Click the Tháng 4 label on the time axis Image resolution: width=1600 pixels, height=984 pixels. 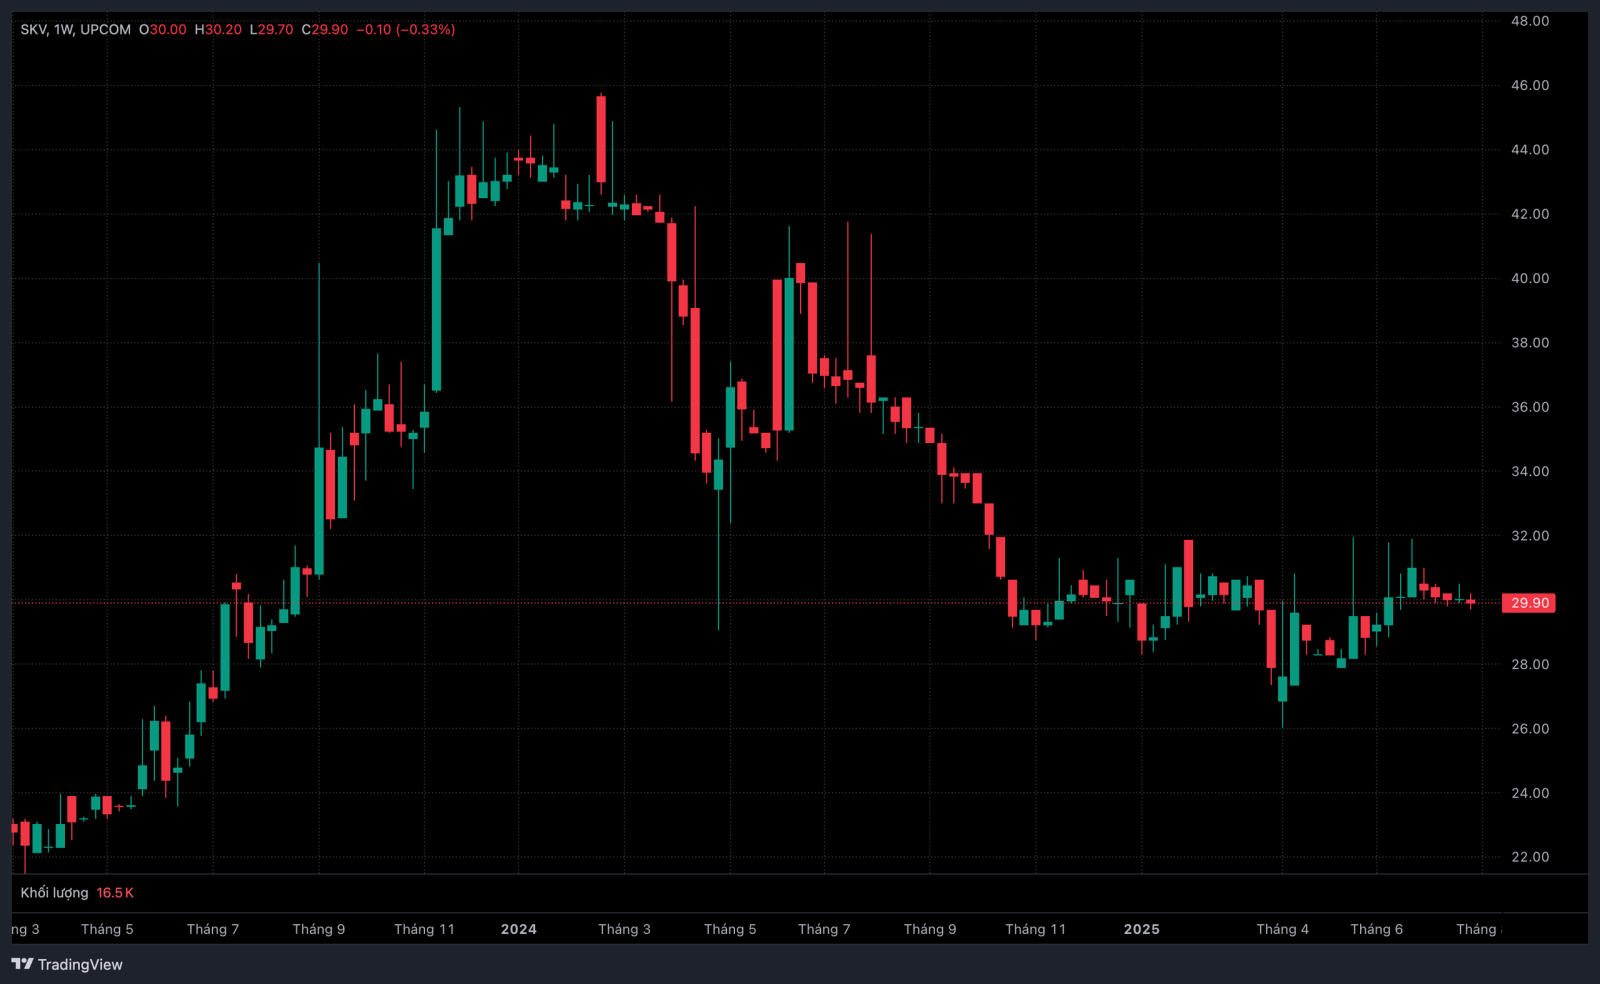pos(1282,929)
